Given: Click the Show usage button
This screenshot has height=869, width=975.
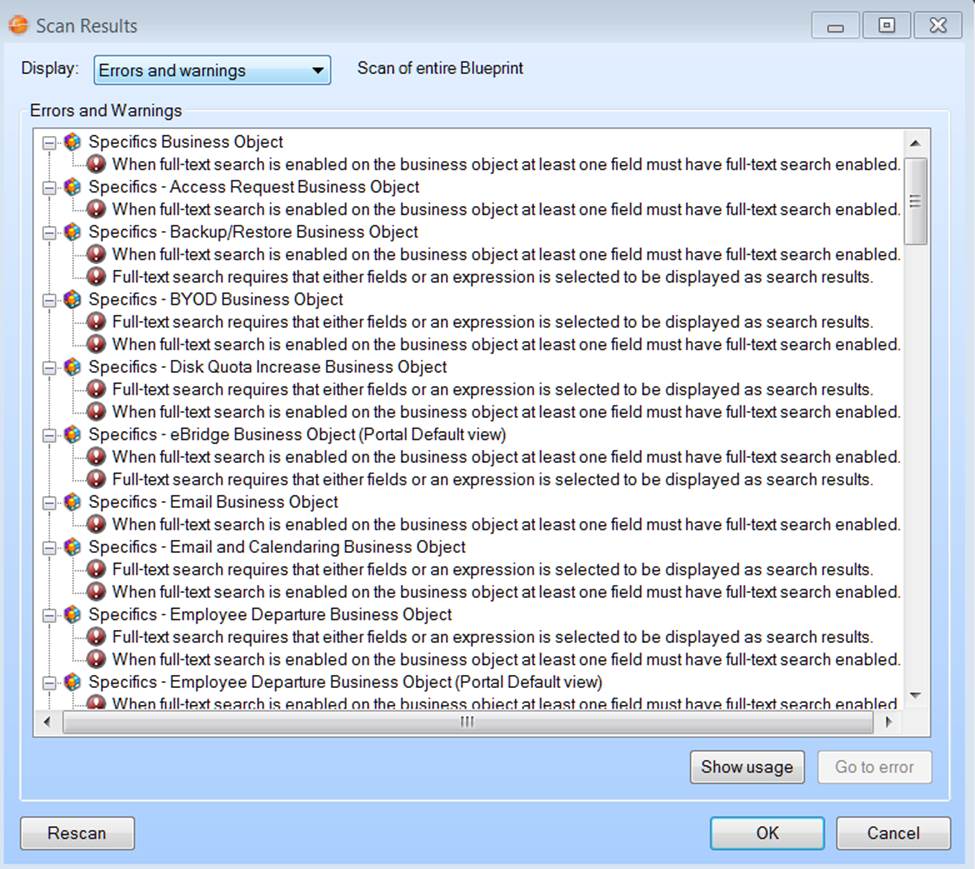Looking at the screenshot, I should point(746,767).
